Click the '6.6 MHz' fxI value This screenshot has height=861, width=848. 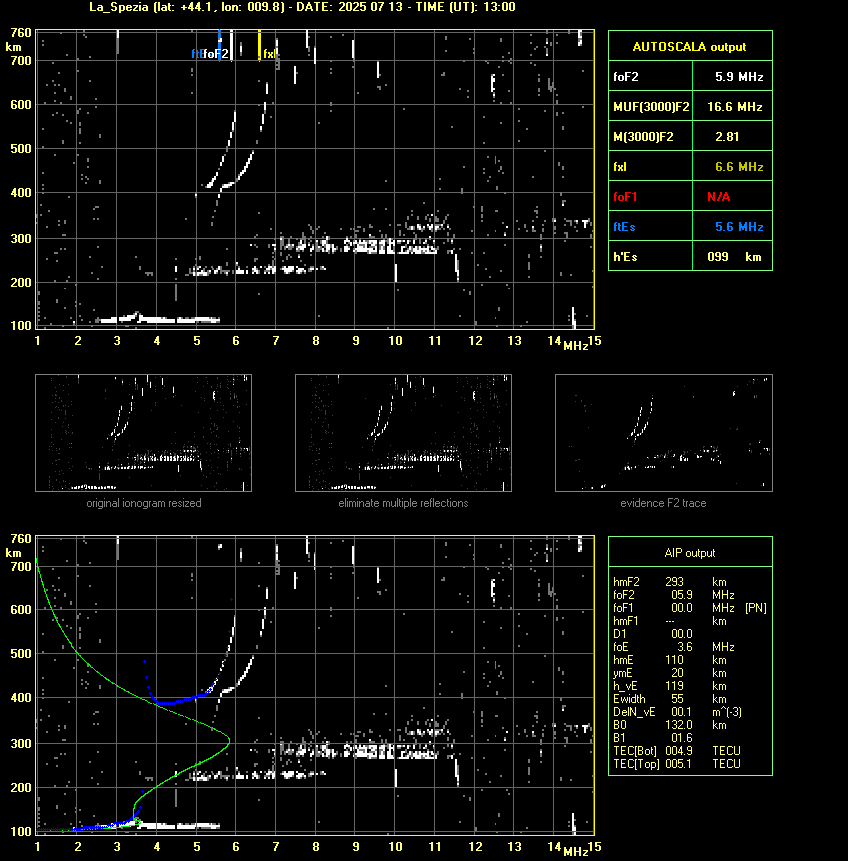pyautogui.click(x=739, y=167)
